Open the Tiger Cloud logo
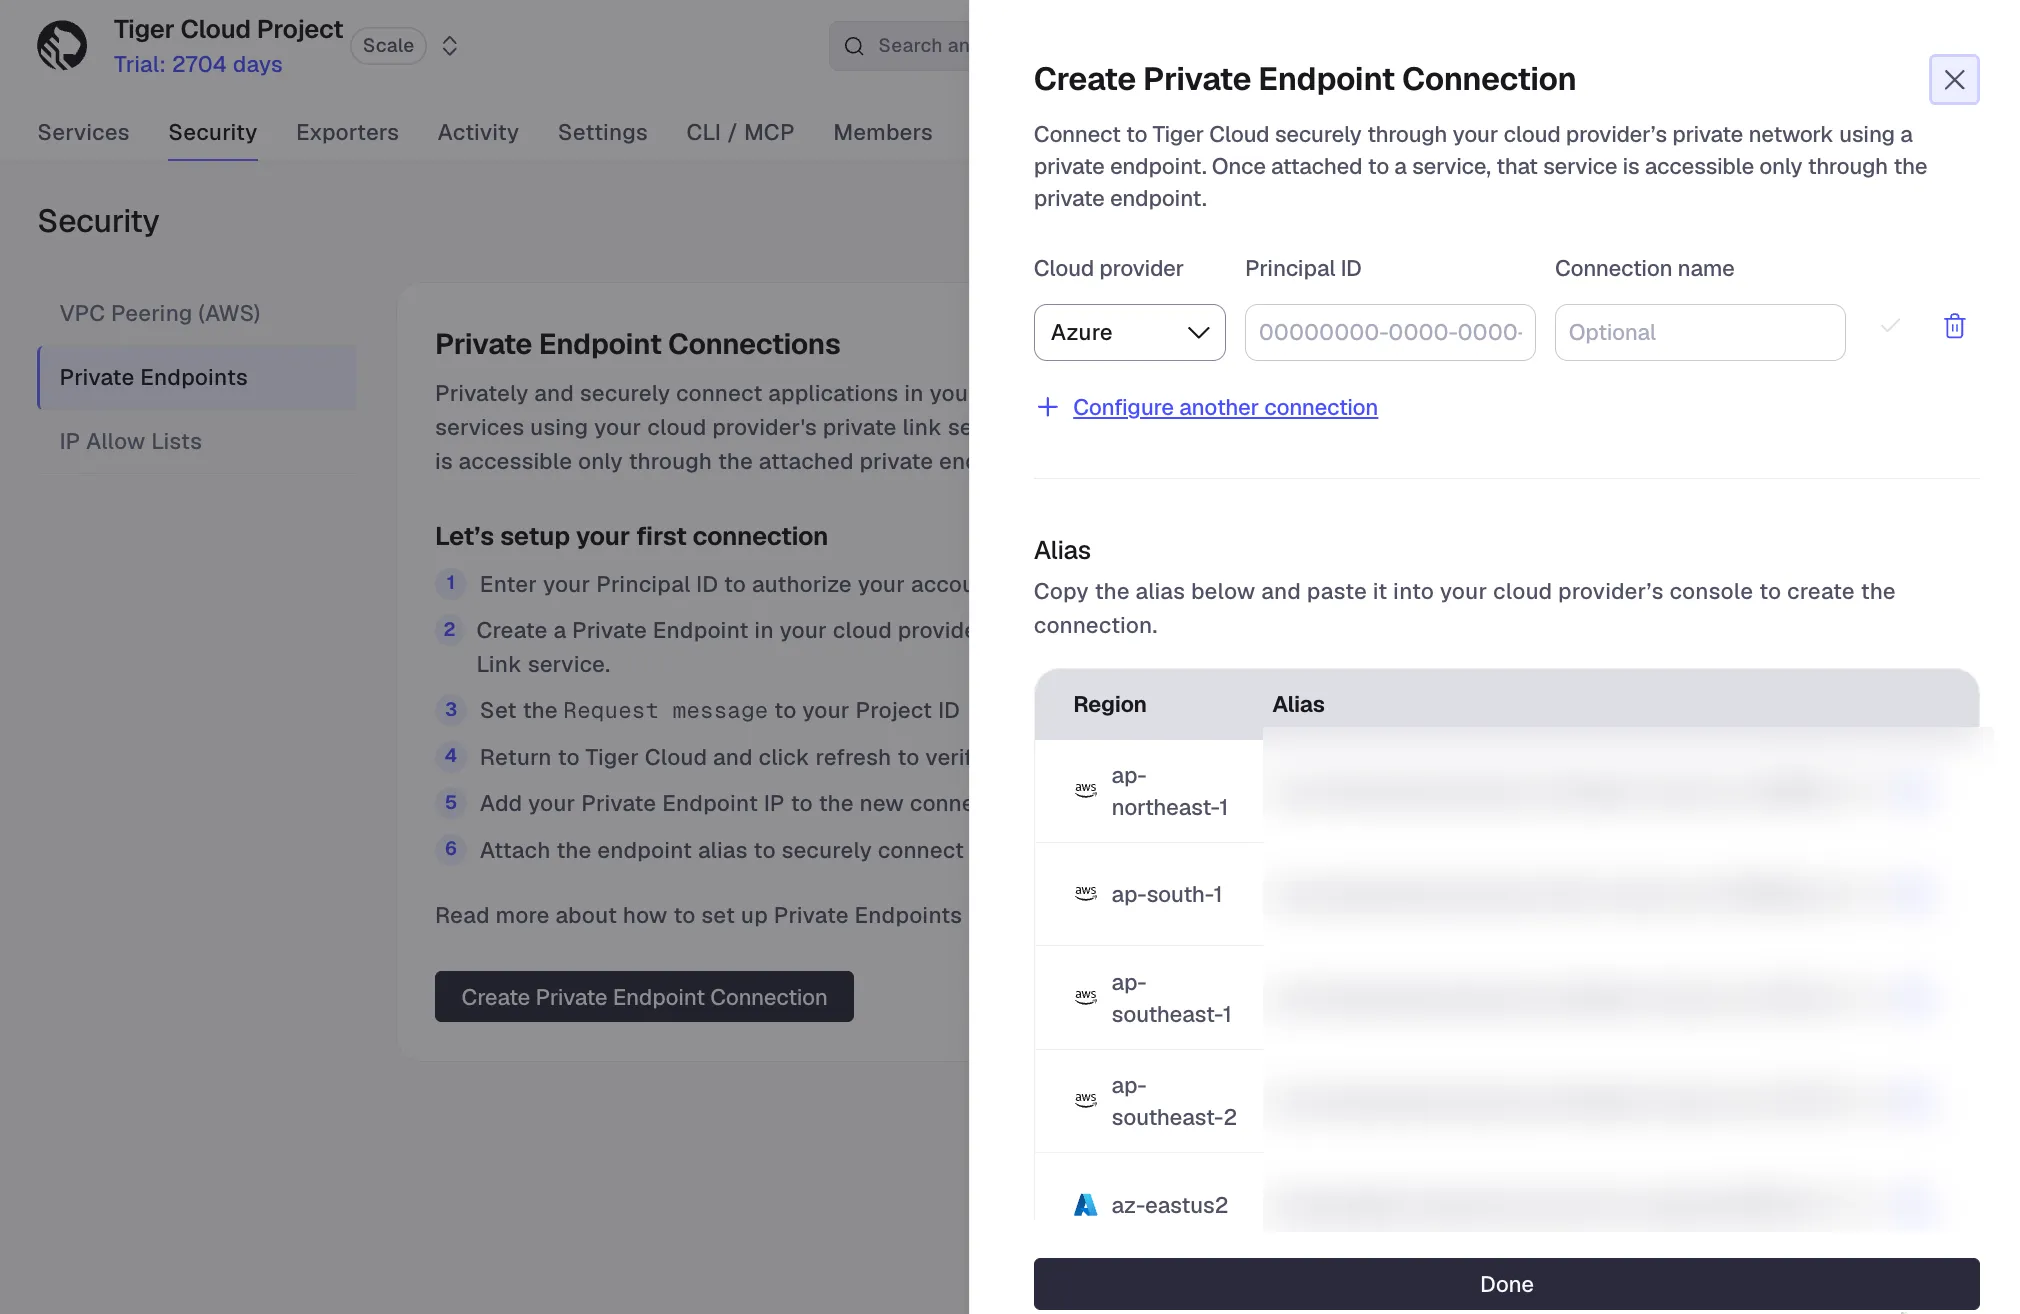Image resolution: width=2020 pixels, height=1314 pixels. tap(62, 46)
